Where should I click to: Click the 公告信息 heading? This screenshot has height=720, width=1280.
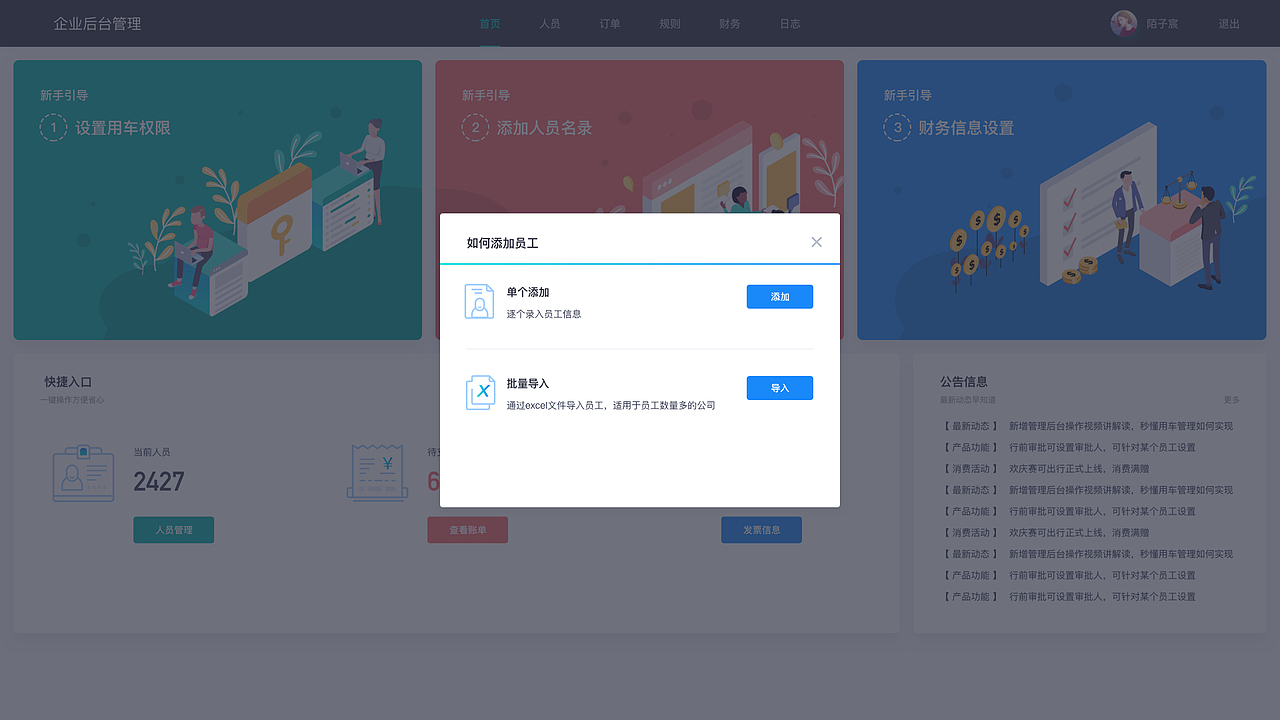pos(964,382)
